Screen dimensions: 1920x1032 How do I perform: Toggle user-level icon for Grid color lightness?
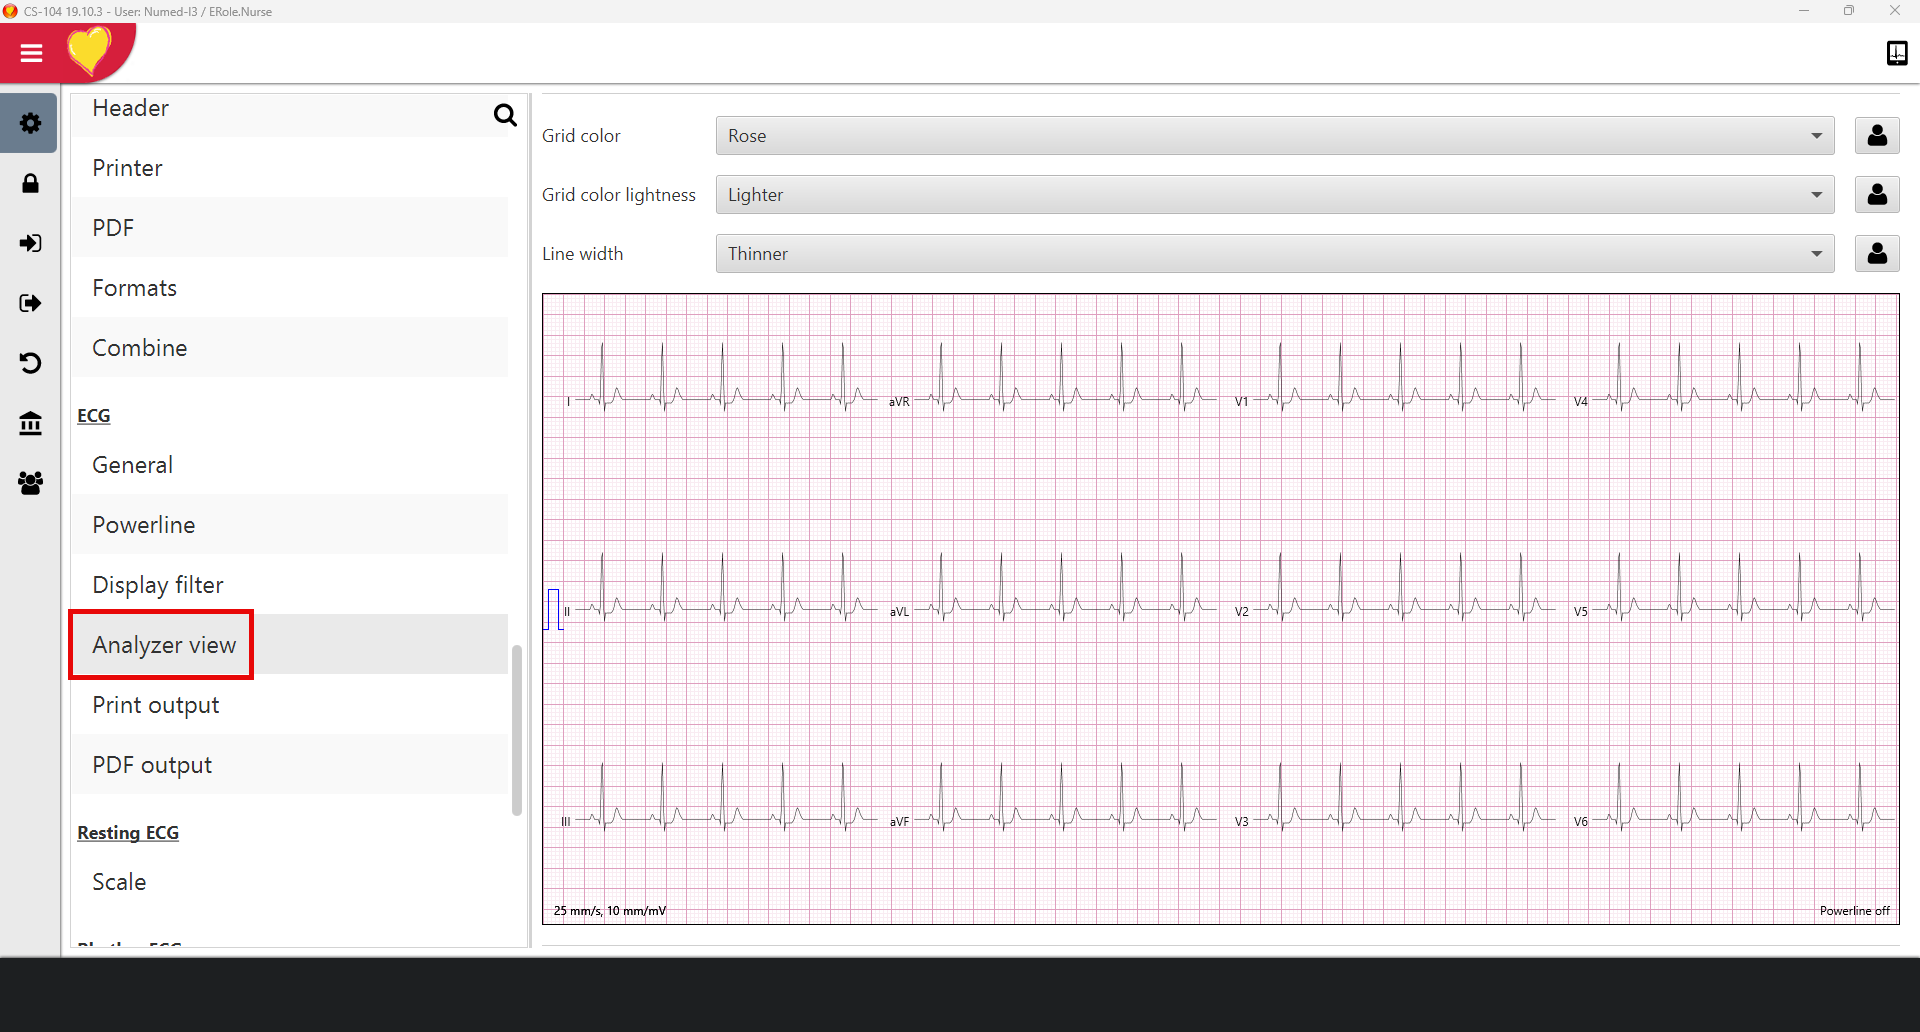pyautogui.click(x=1877, y=195)
